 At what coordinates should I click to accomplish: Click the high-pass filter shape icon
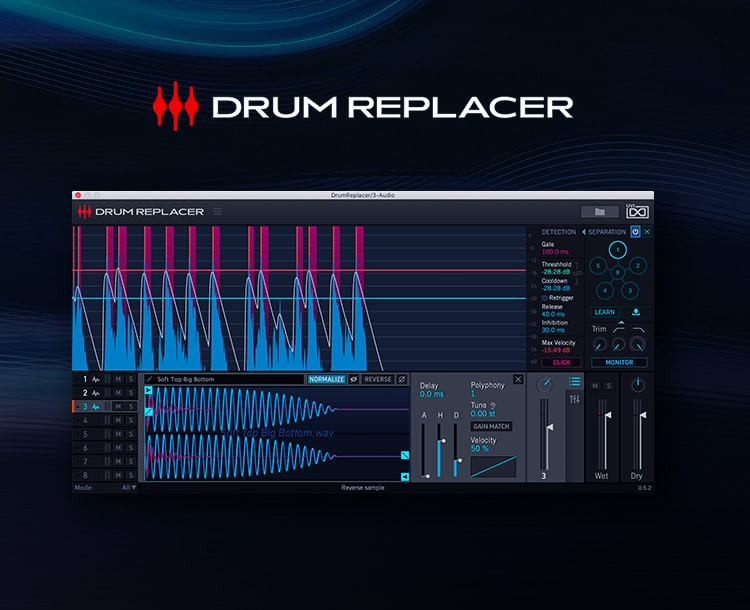619,330
